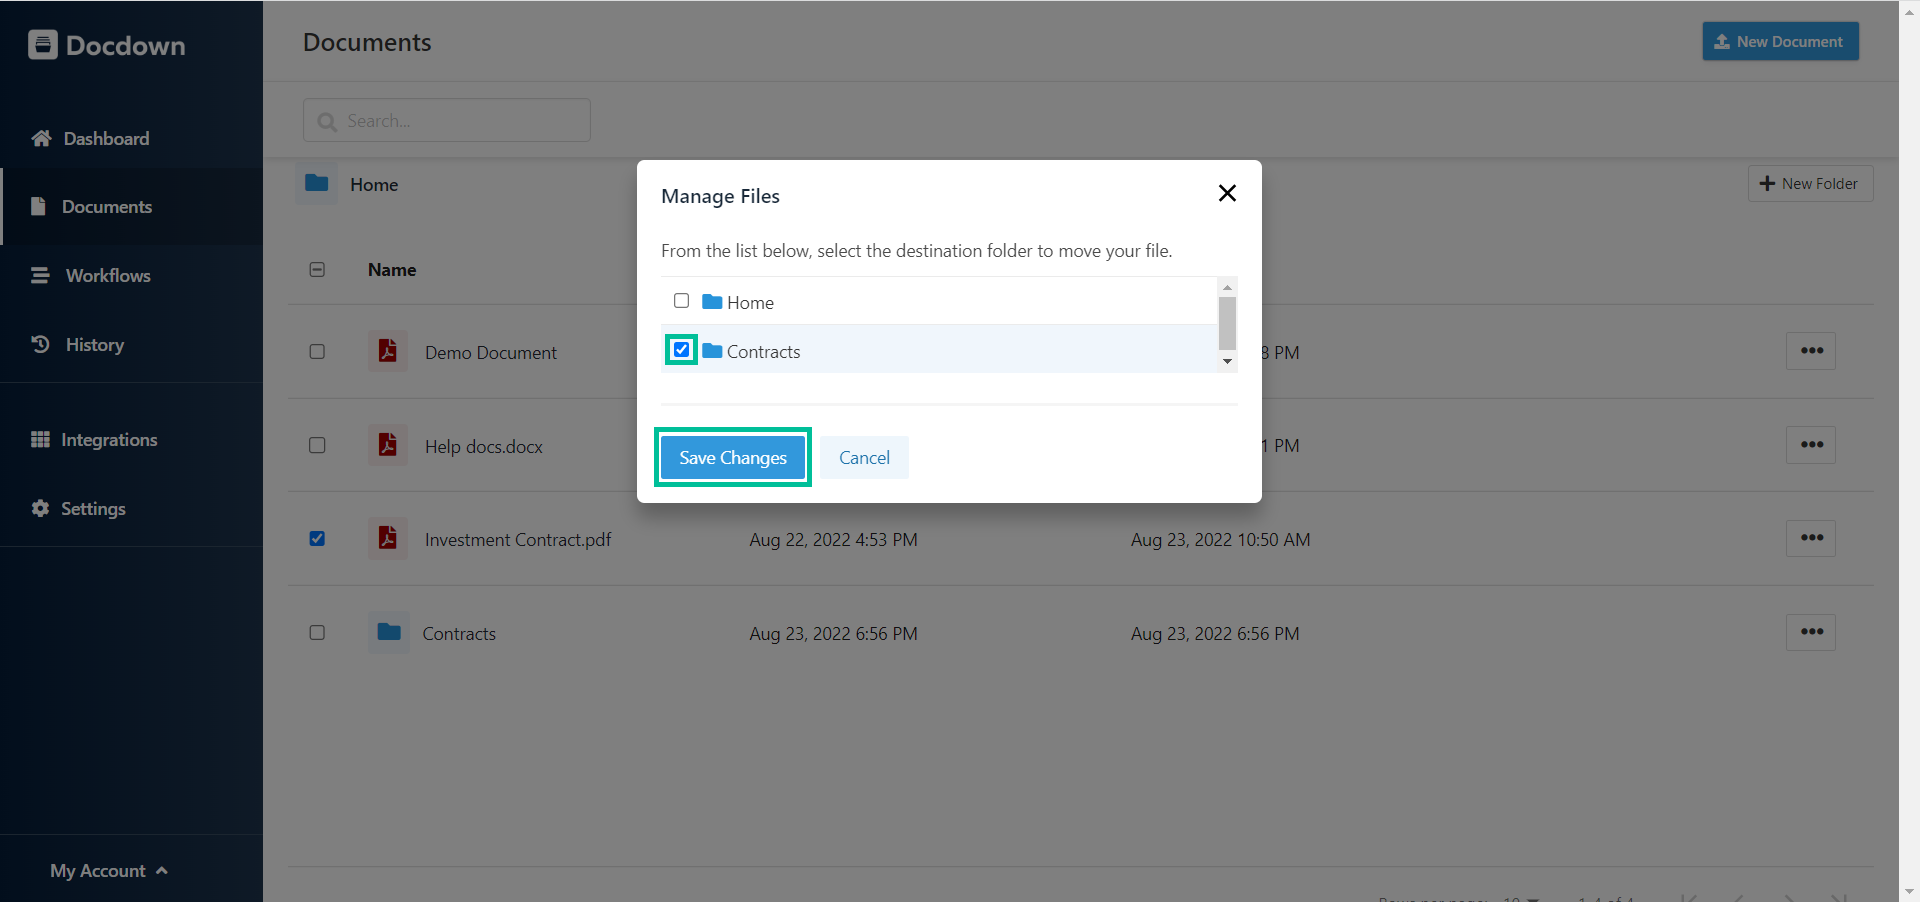Open Settings via the gear icon
This screenshot has width=1920, height=902.
[x=41, y=508]
